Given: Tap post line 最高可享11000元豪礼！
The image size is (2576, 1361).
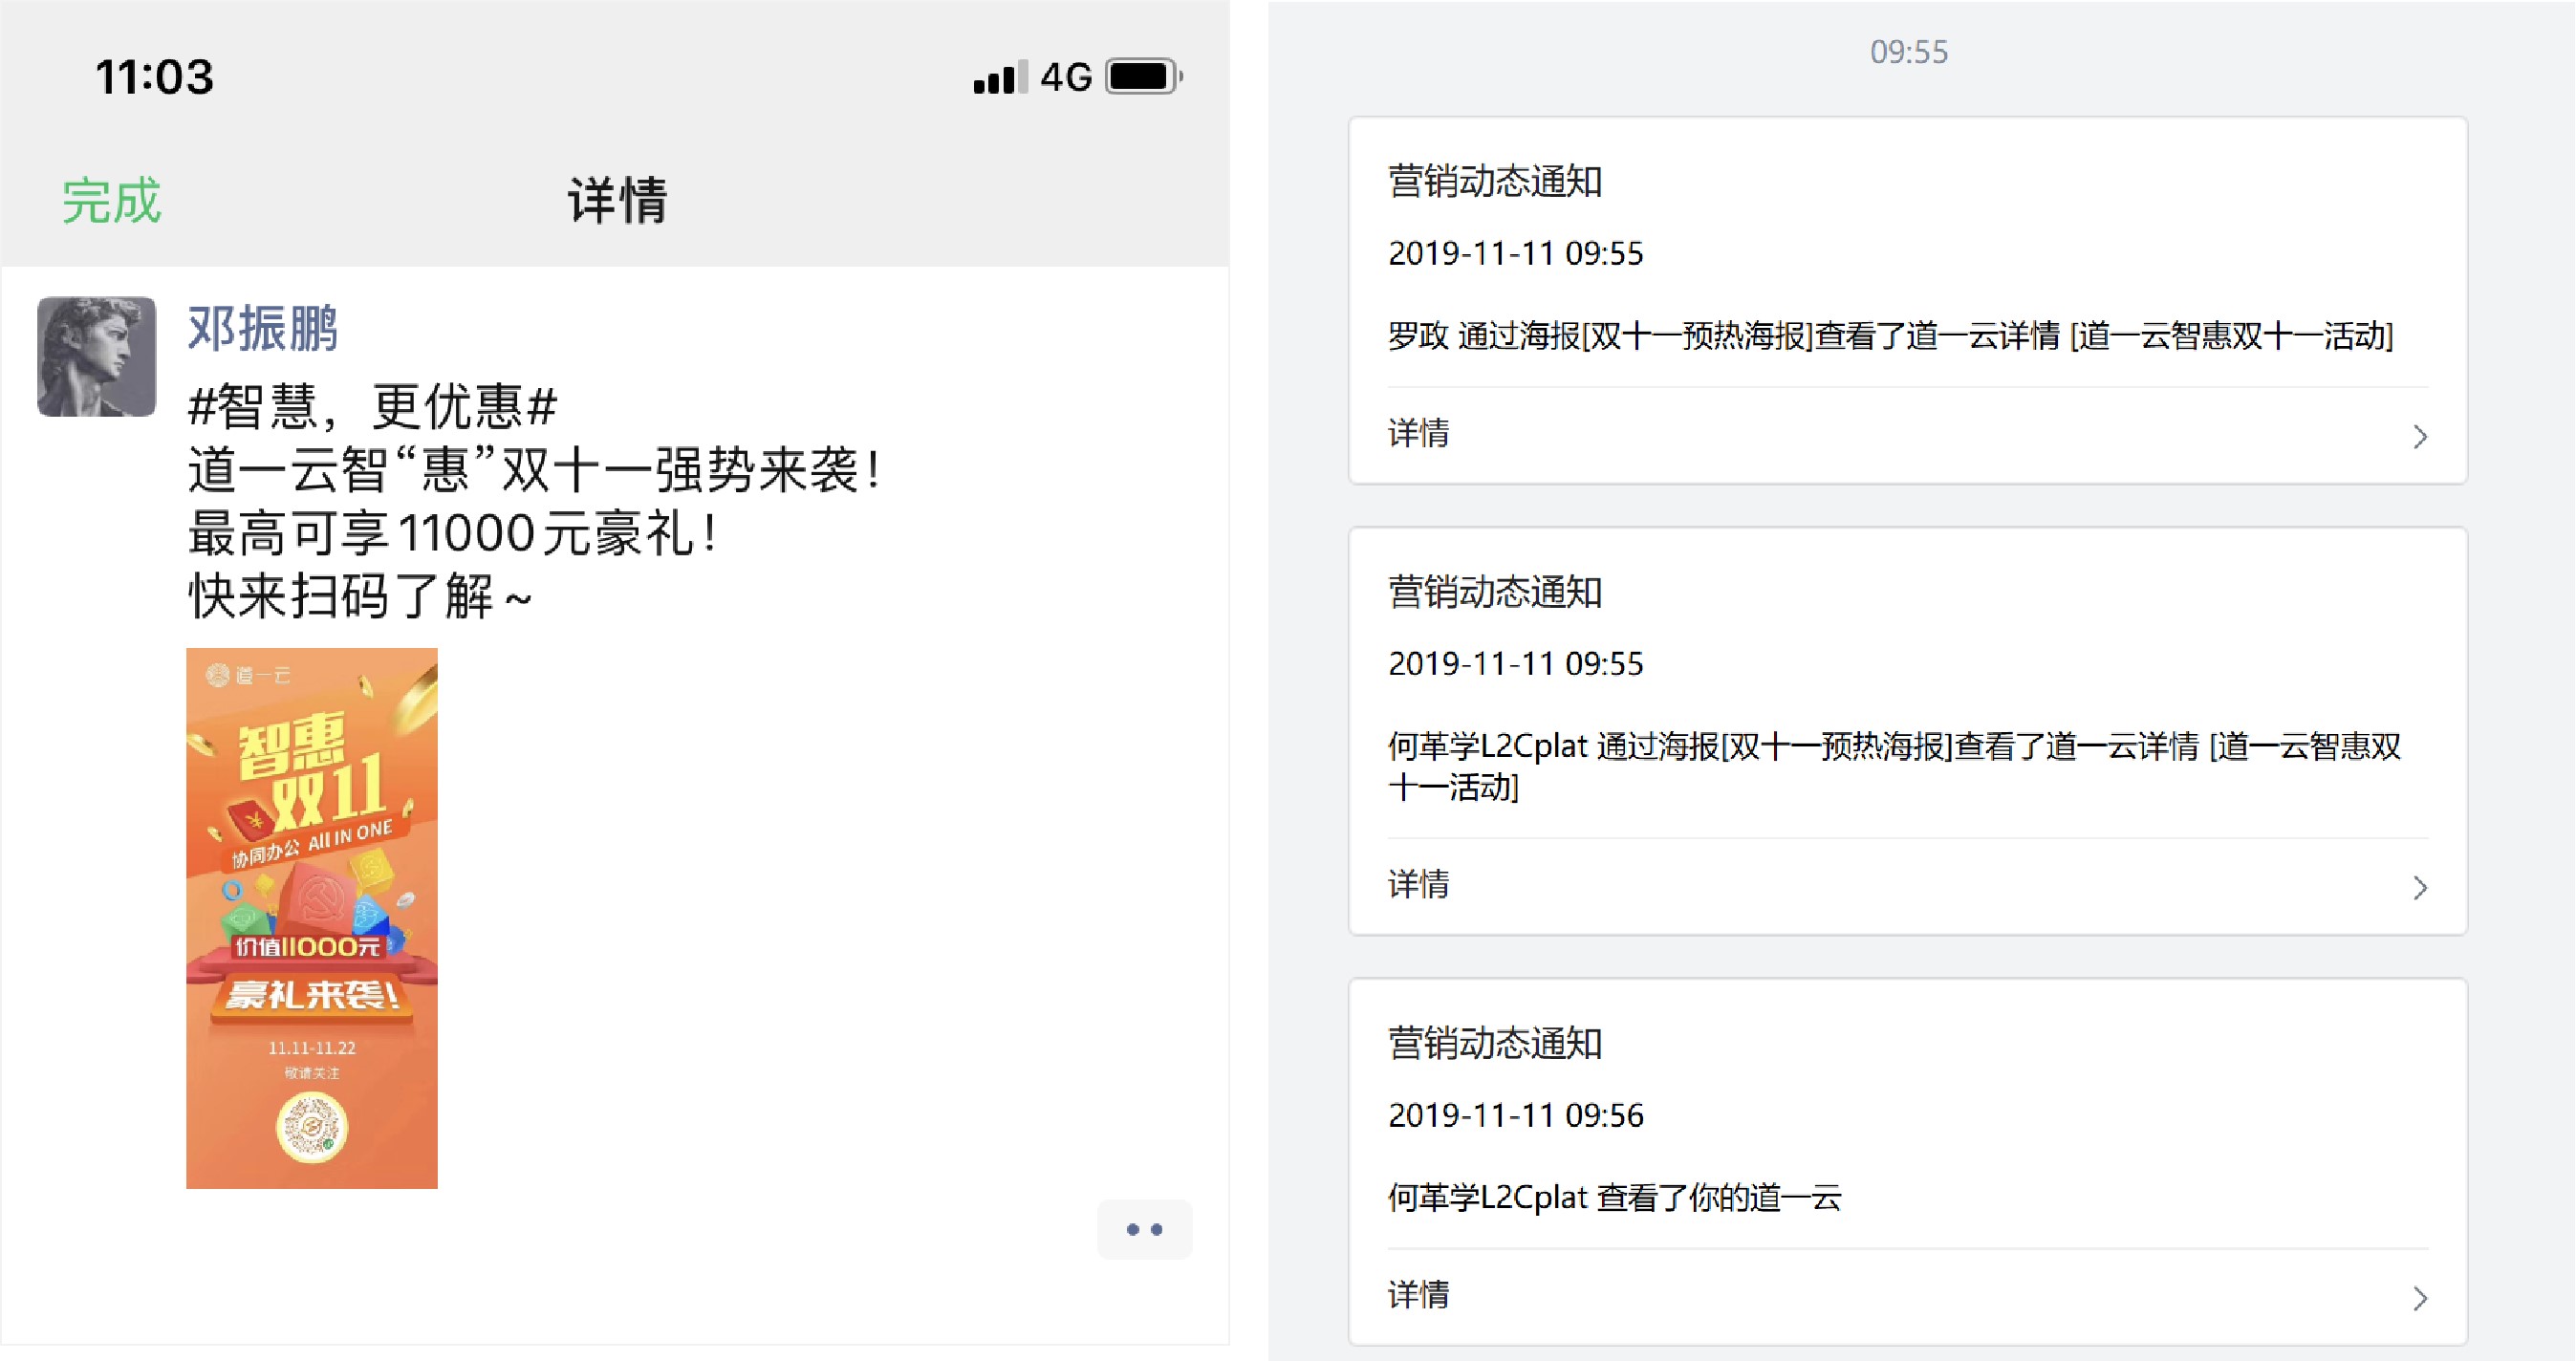Looking at the screenshot, I should (453, 533).
